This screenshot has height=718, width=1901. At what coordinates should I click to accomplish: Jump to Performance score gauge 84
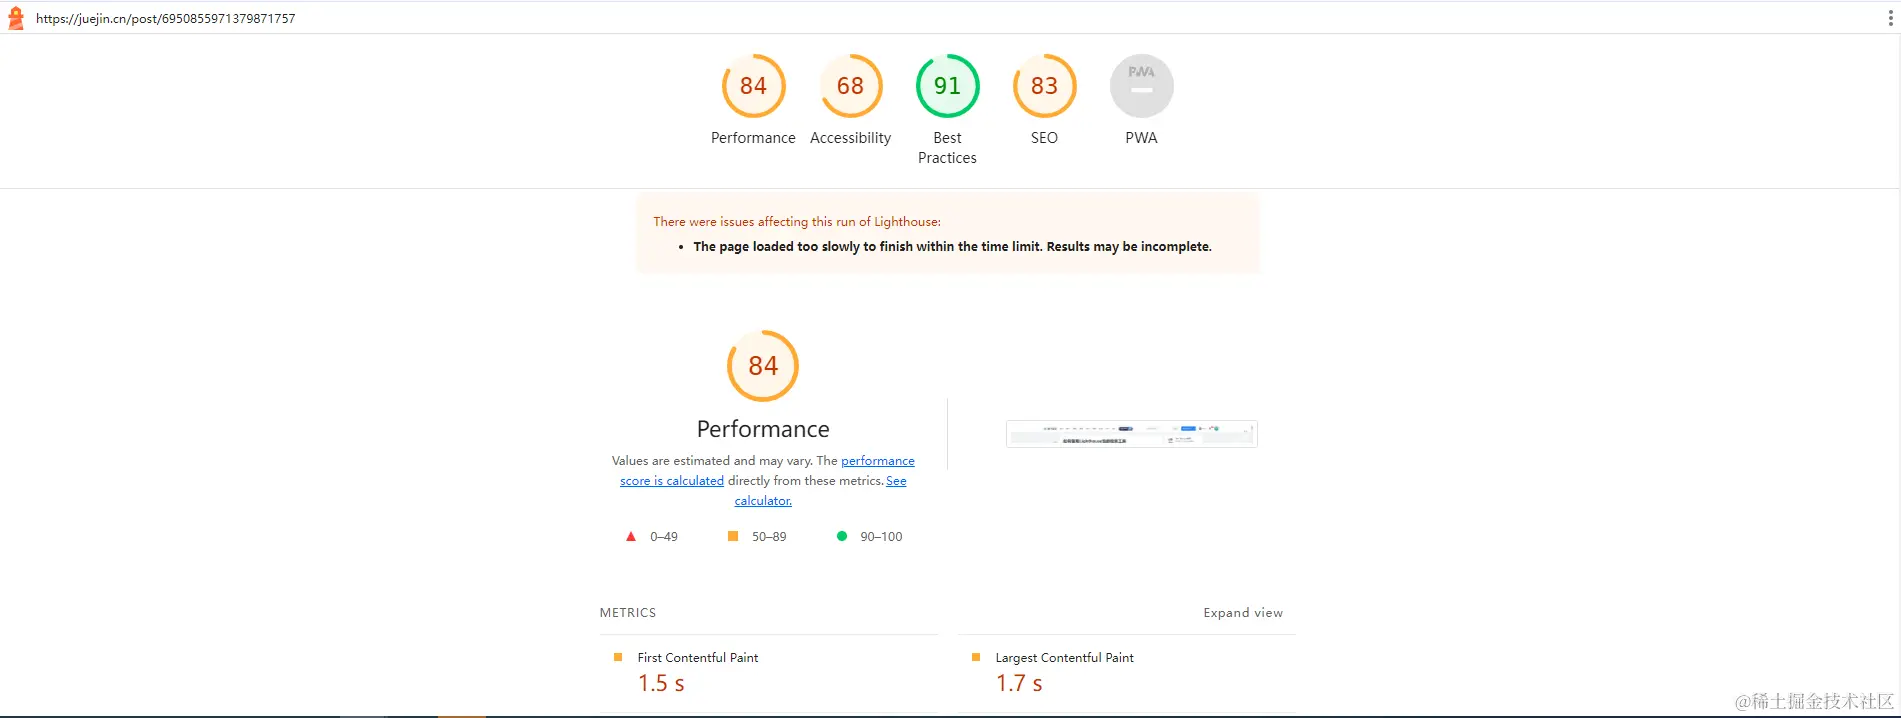(753, 86)
